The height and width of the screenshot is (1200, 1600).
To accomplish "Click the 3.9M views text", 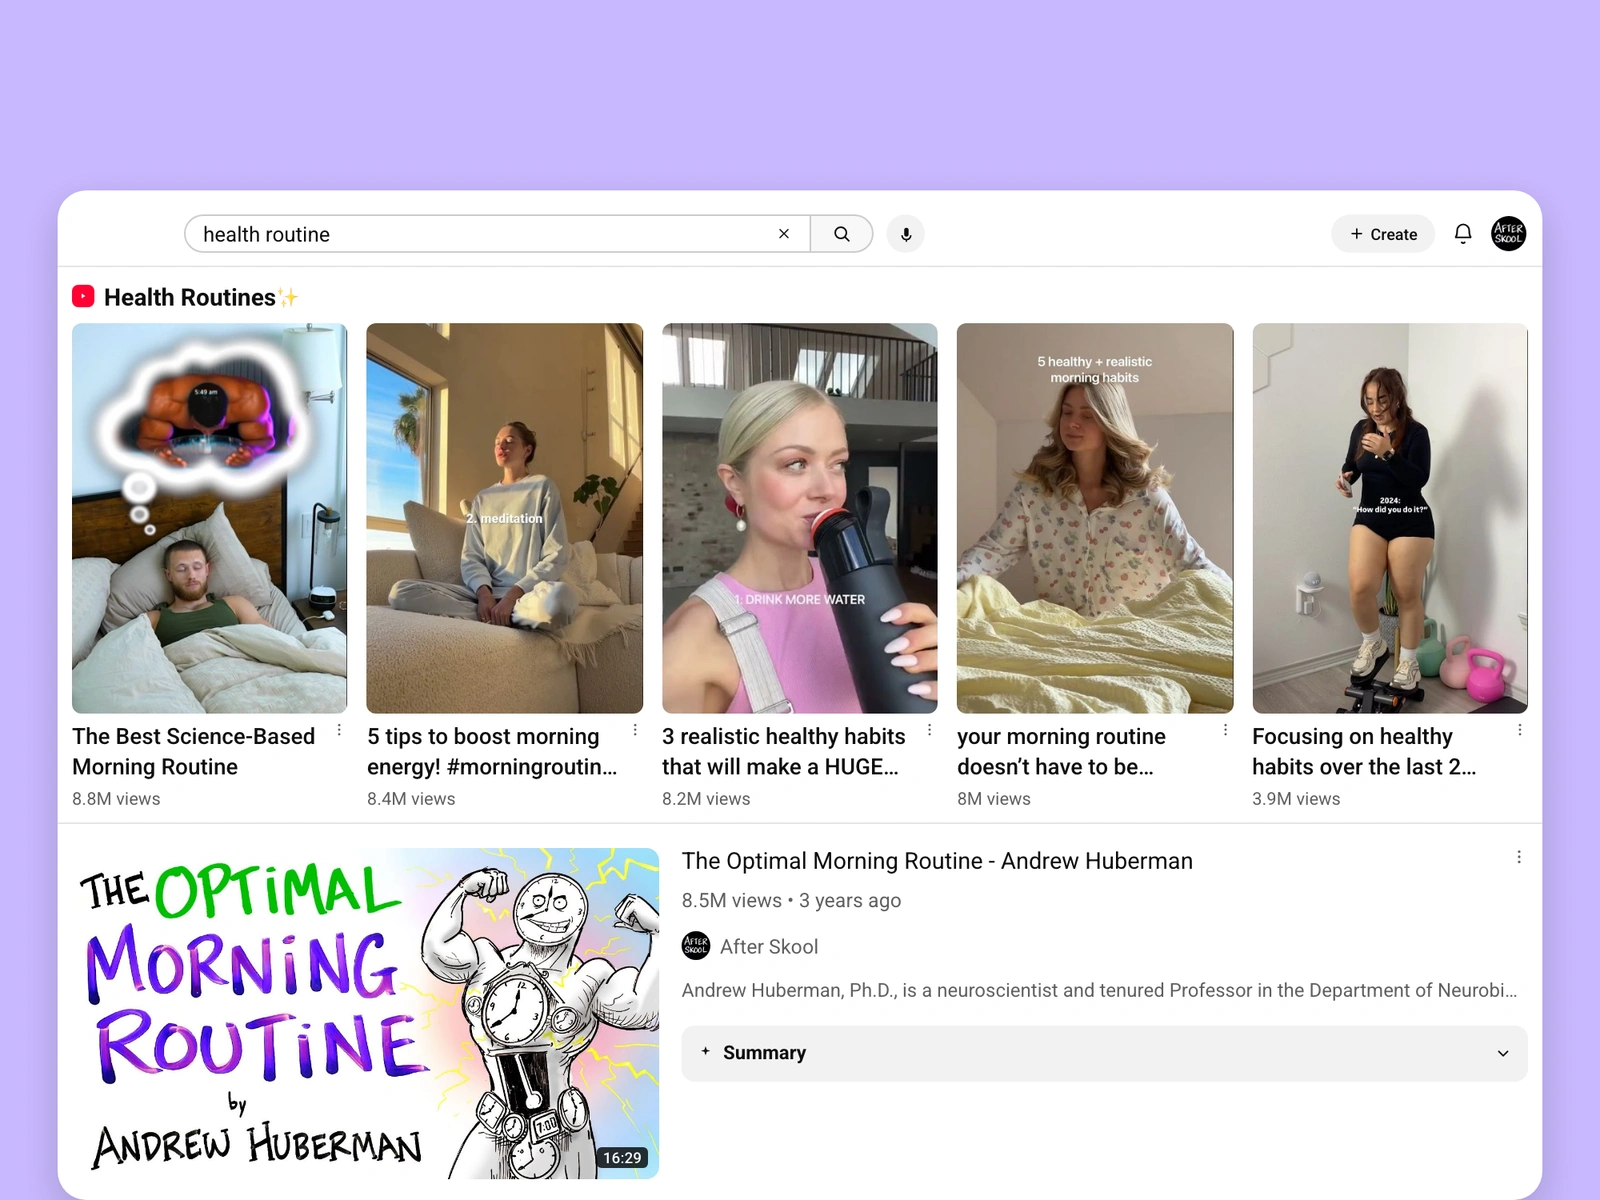I will [1296, 799].
